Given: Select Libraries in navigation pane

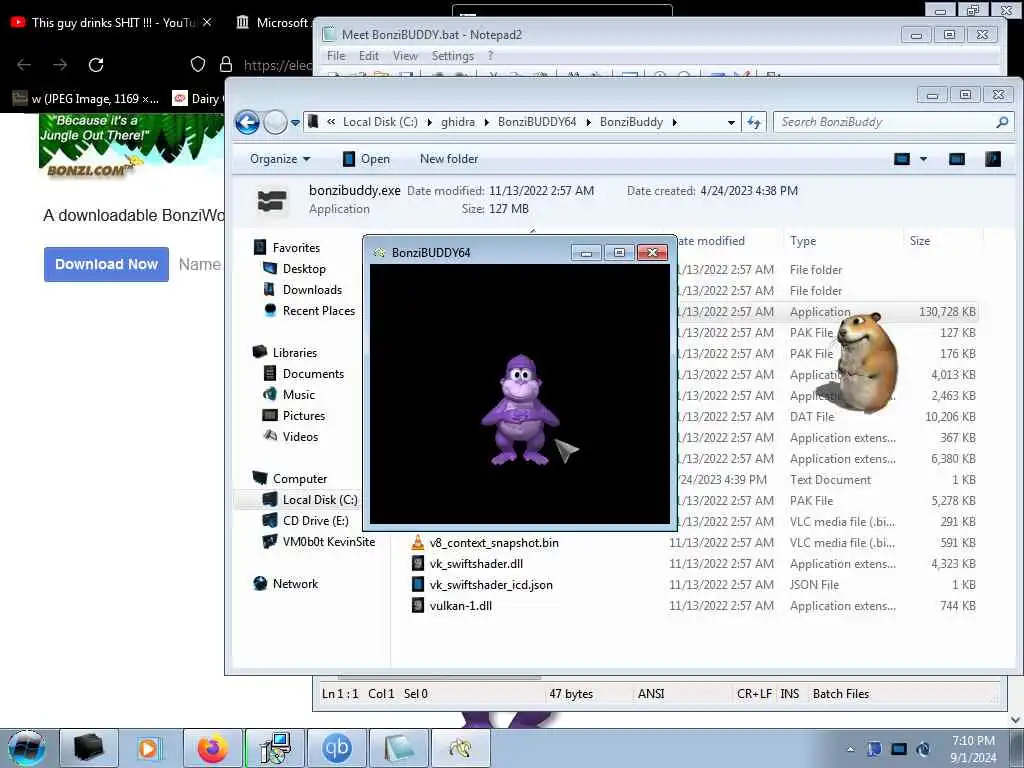Looking at the screenshot, I should [x=295, y=353].
